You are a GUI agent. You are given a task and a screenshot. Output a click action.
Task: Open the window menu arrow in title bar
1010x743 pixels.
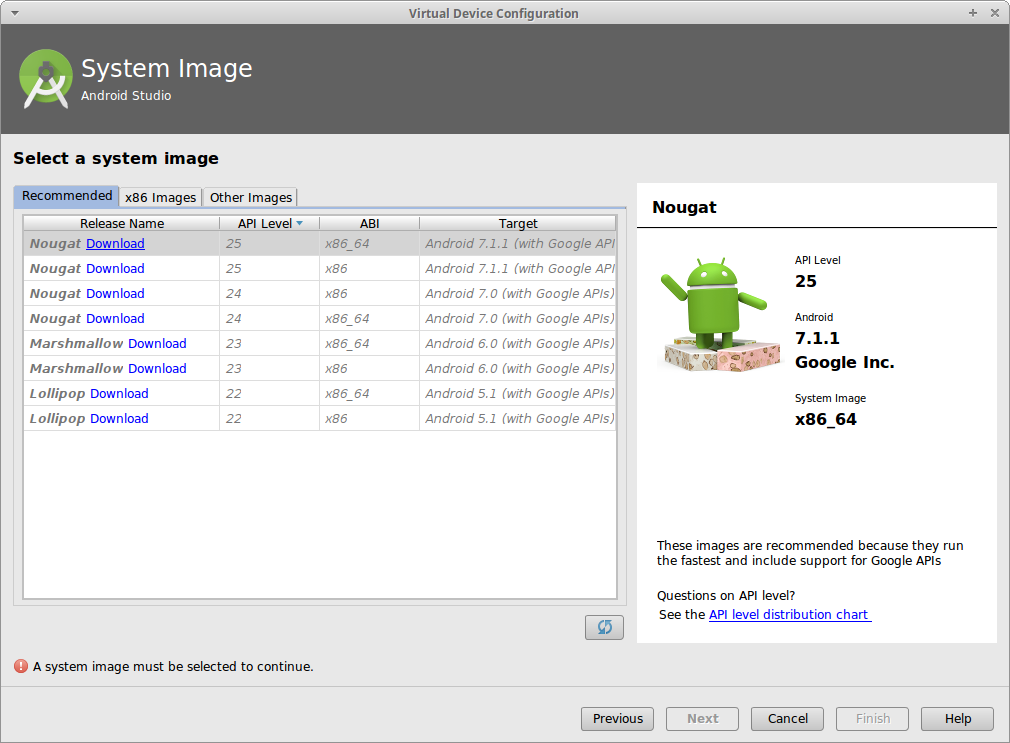[x=14, y=13]
